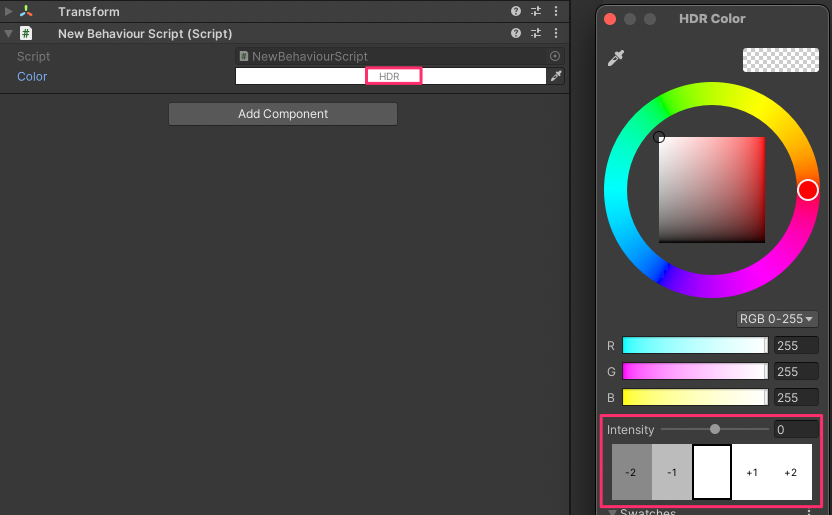Screen dimensions: 832x515
Task: Click the eyedropper beside the Color field
Action: (556, 76)
